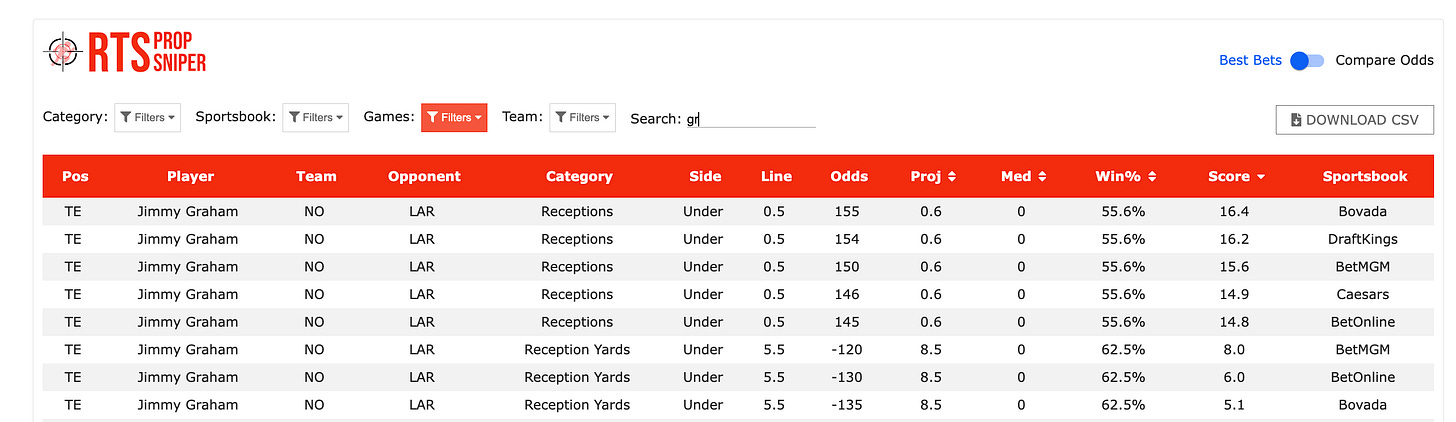Screen dimensions: 1456x422
Task: Click DraftKings in the Sportsbook column
Action: pyautogui.click(x=1363, y=239)
